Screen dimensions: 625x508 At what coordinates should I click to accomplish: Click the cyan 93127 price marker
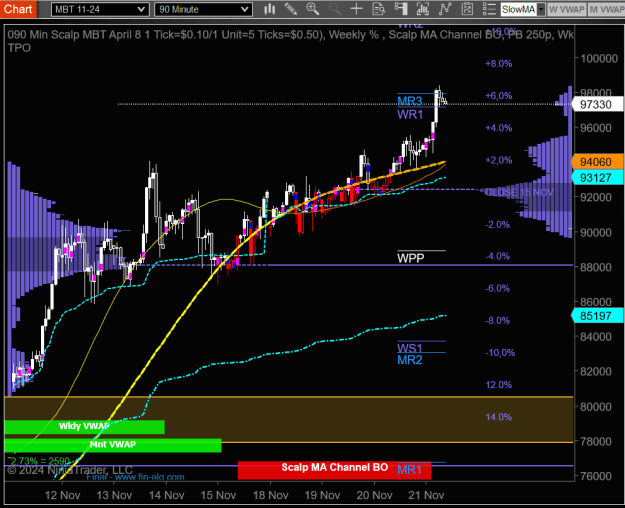click(597, 177)
